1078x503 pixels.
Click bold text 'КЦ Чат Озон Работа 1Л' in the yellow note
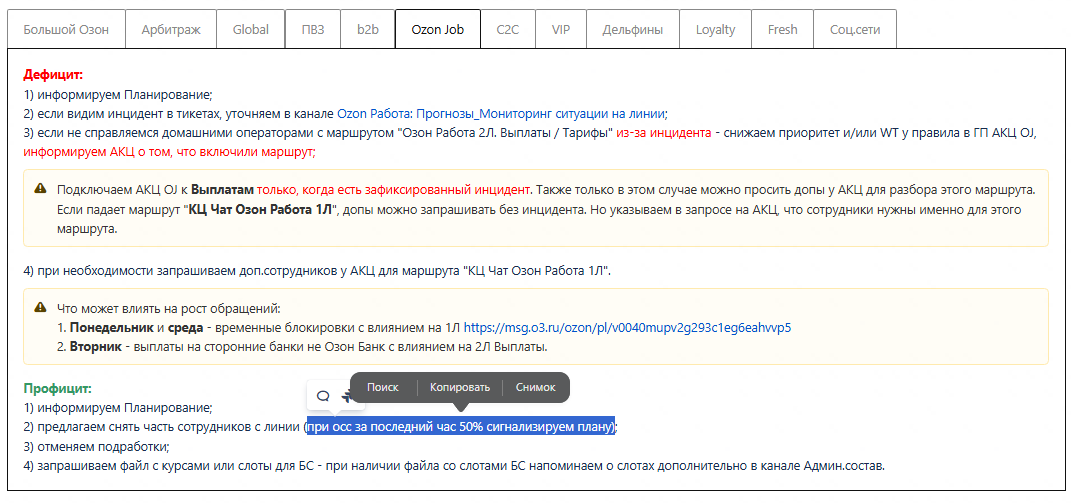(x=261, y=209)
